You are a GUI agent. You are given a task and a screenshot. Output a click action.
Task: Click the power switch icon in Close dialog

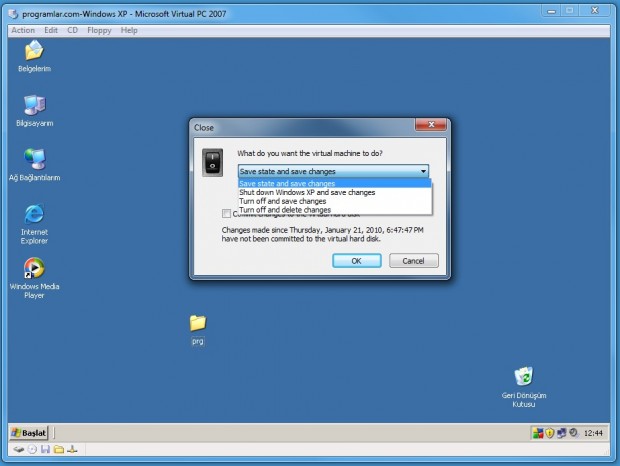click(x=213, y=162)
